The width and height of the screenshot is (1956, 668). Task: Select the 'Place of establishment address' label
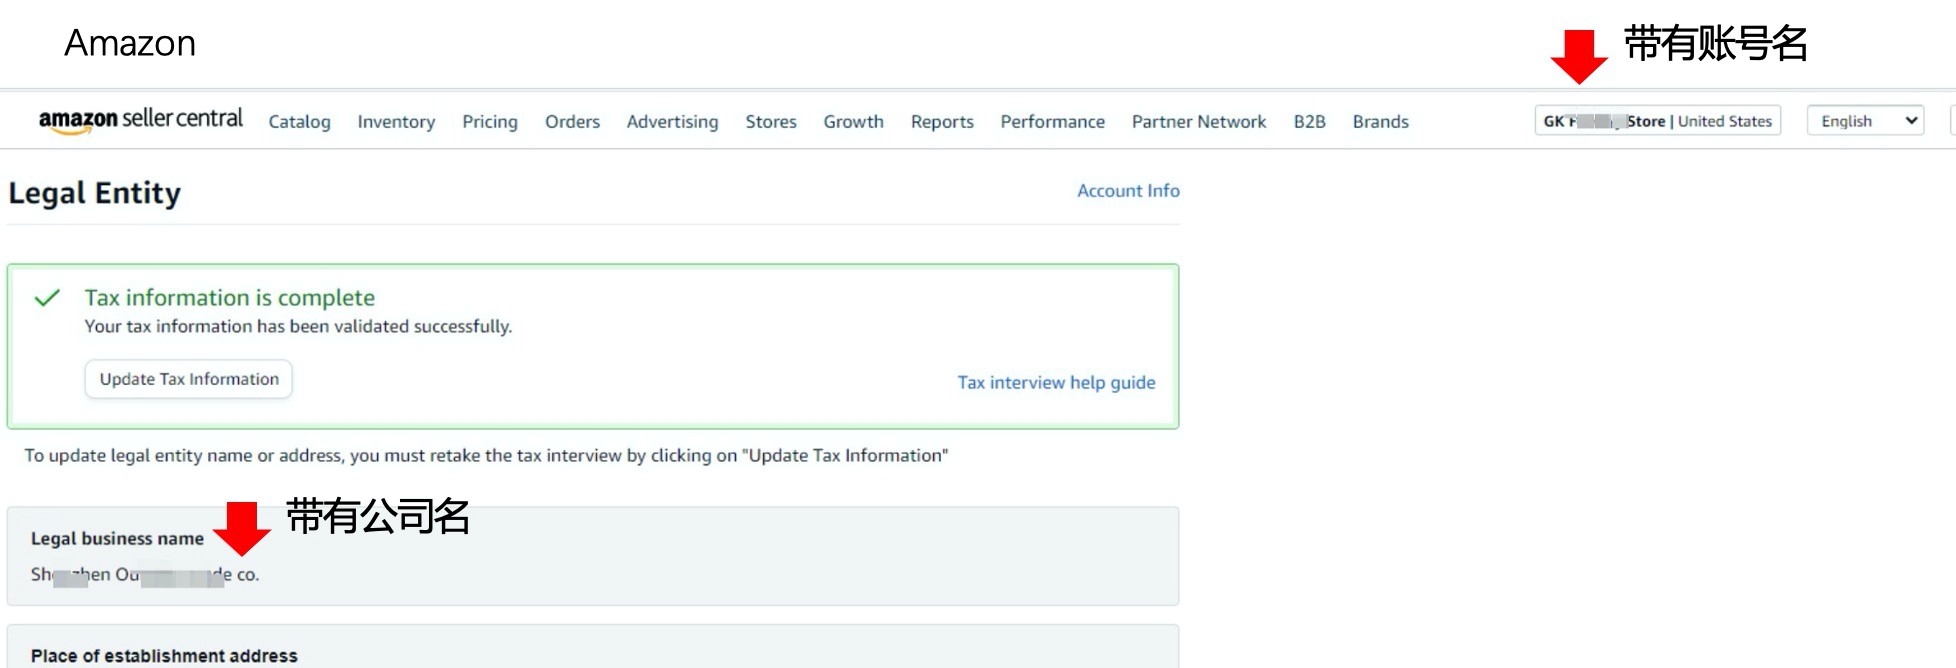pyautogui.click(x=164, y=656)
